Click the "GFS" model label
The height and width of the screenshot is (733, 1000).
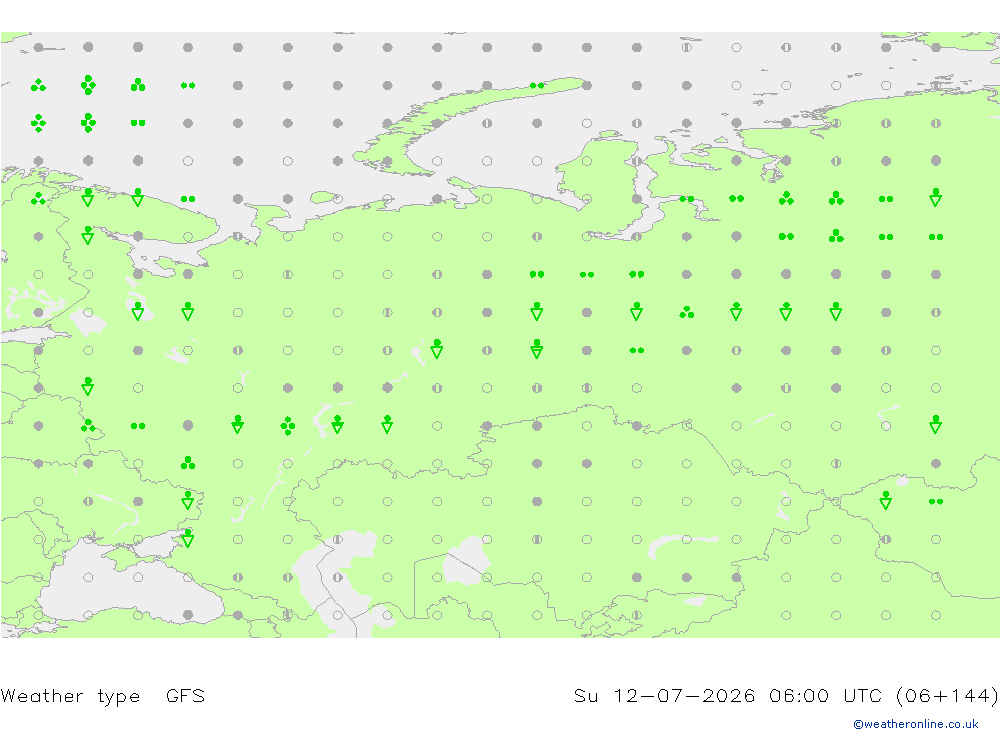pos(186,695)
